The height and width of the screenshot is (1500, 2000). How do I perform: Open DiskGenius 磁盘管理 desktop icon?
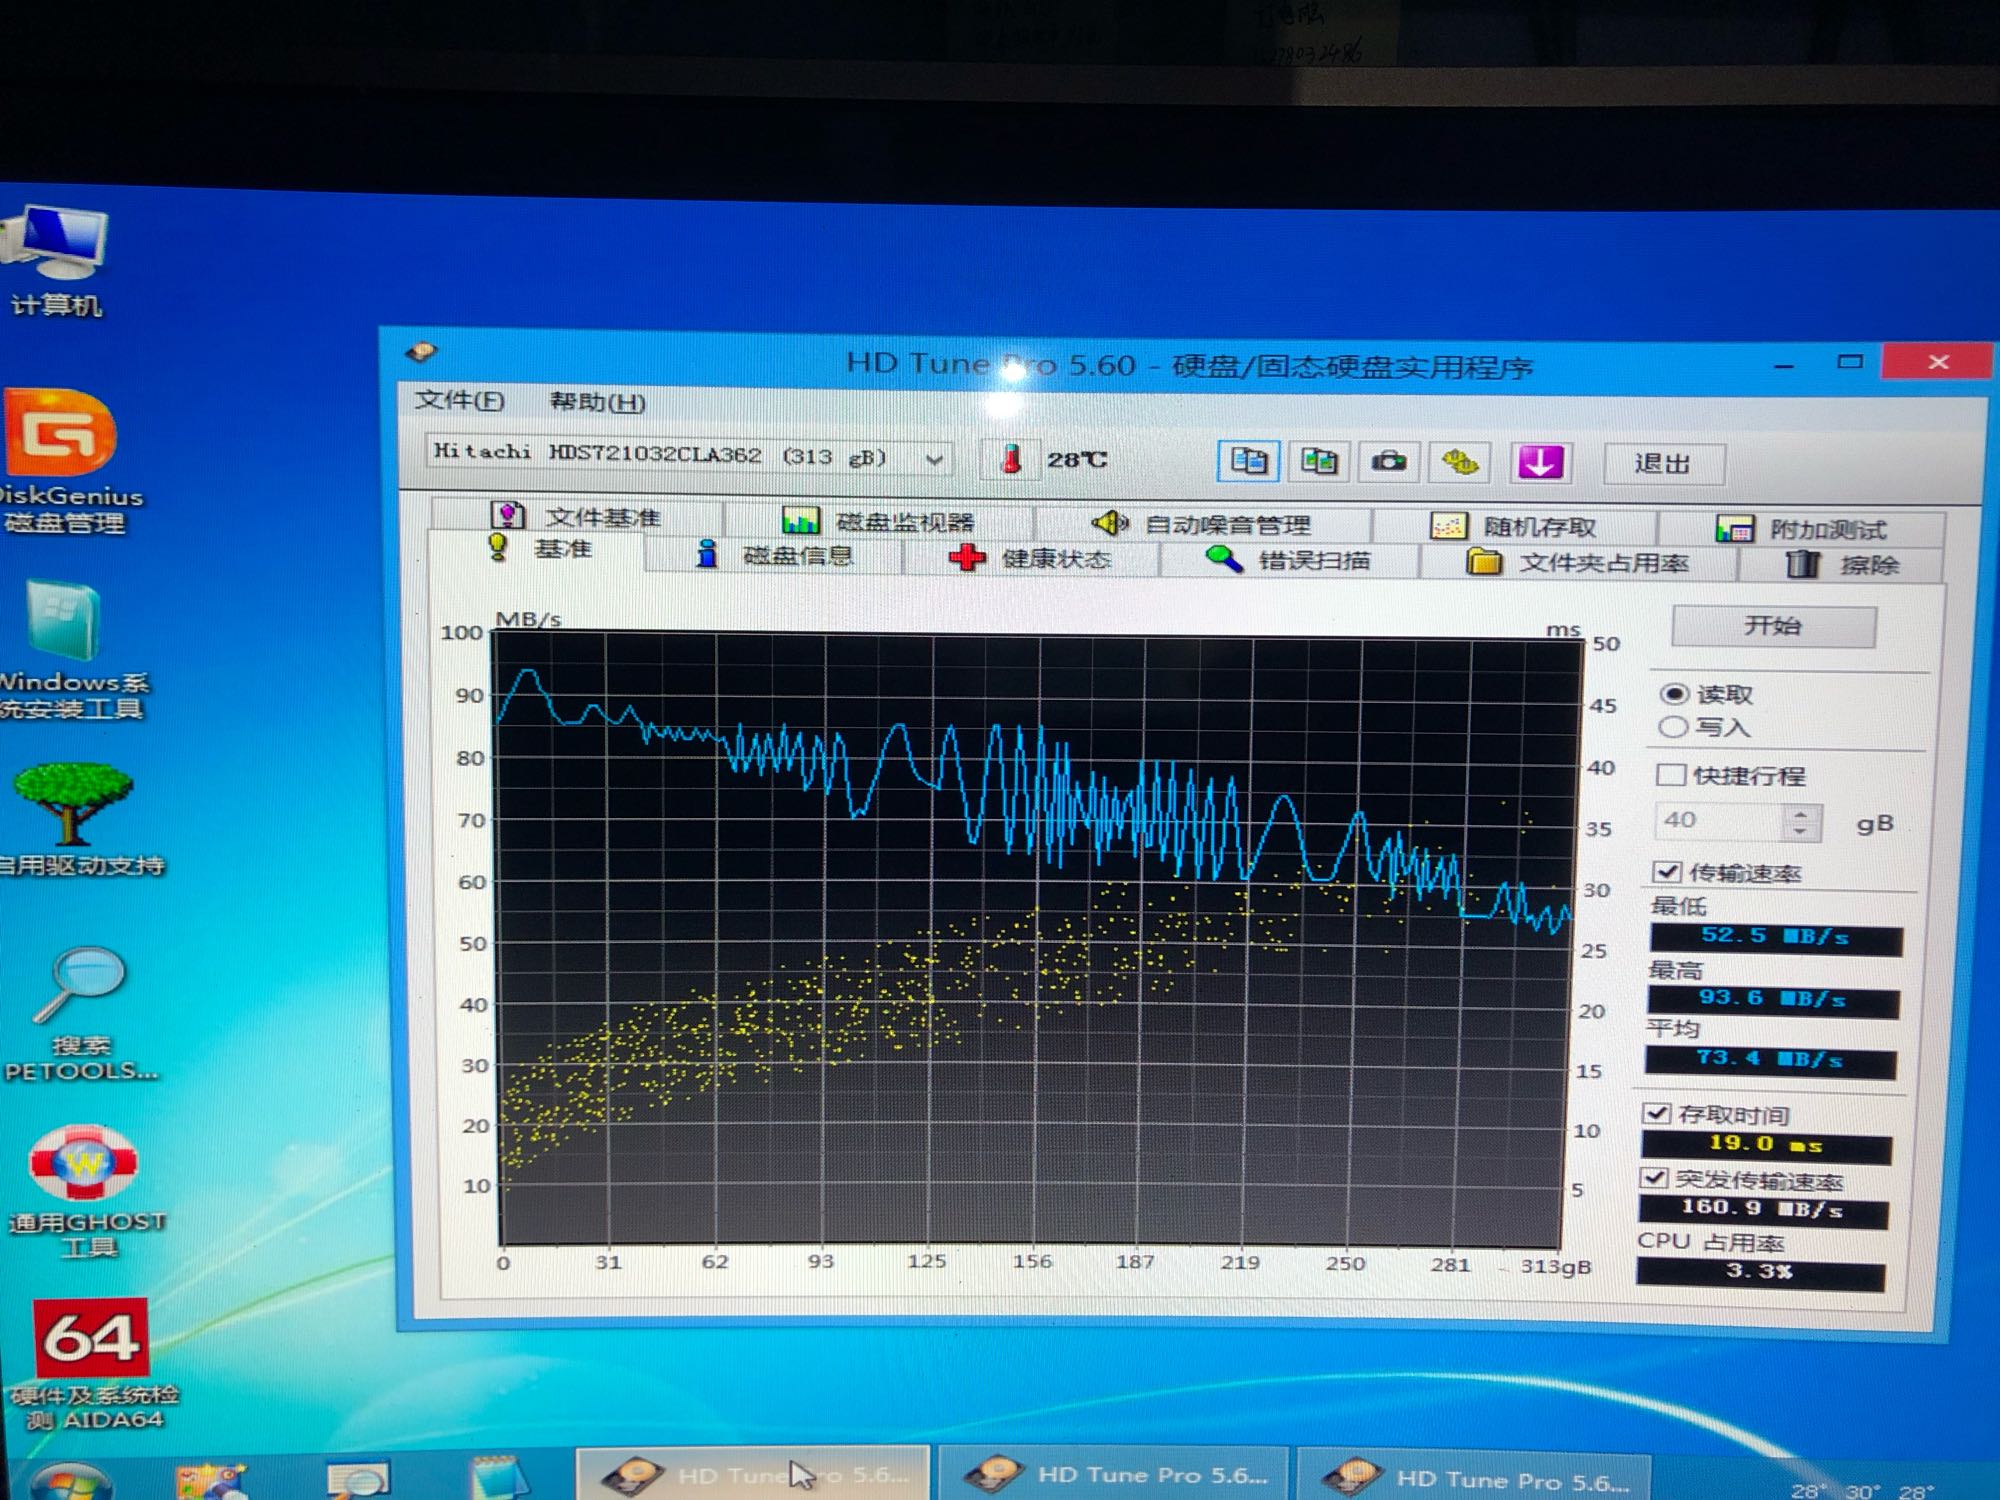65,462
